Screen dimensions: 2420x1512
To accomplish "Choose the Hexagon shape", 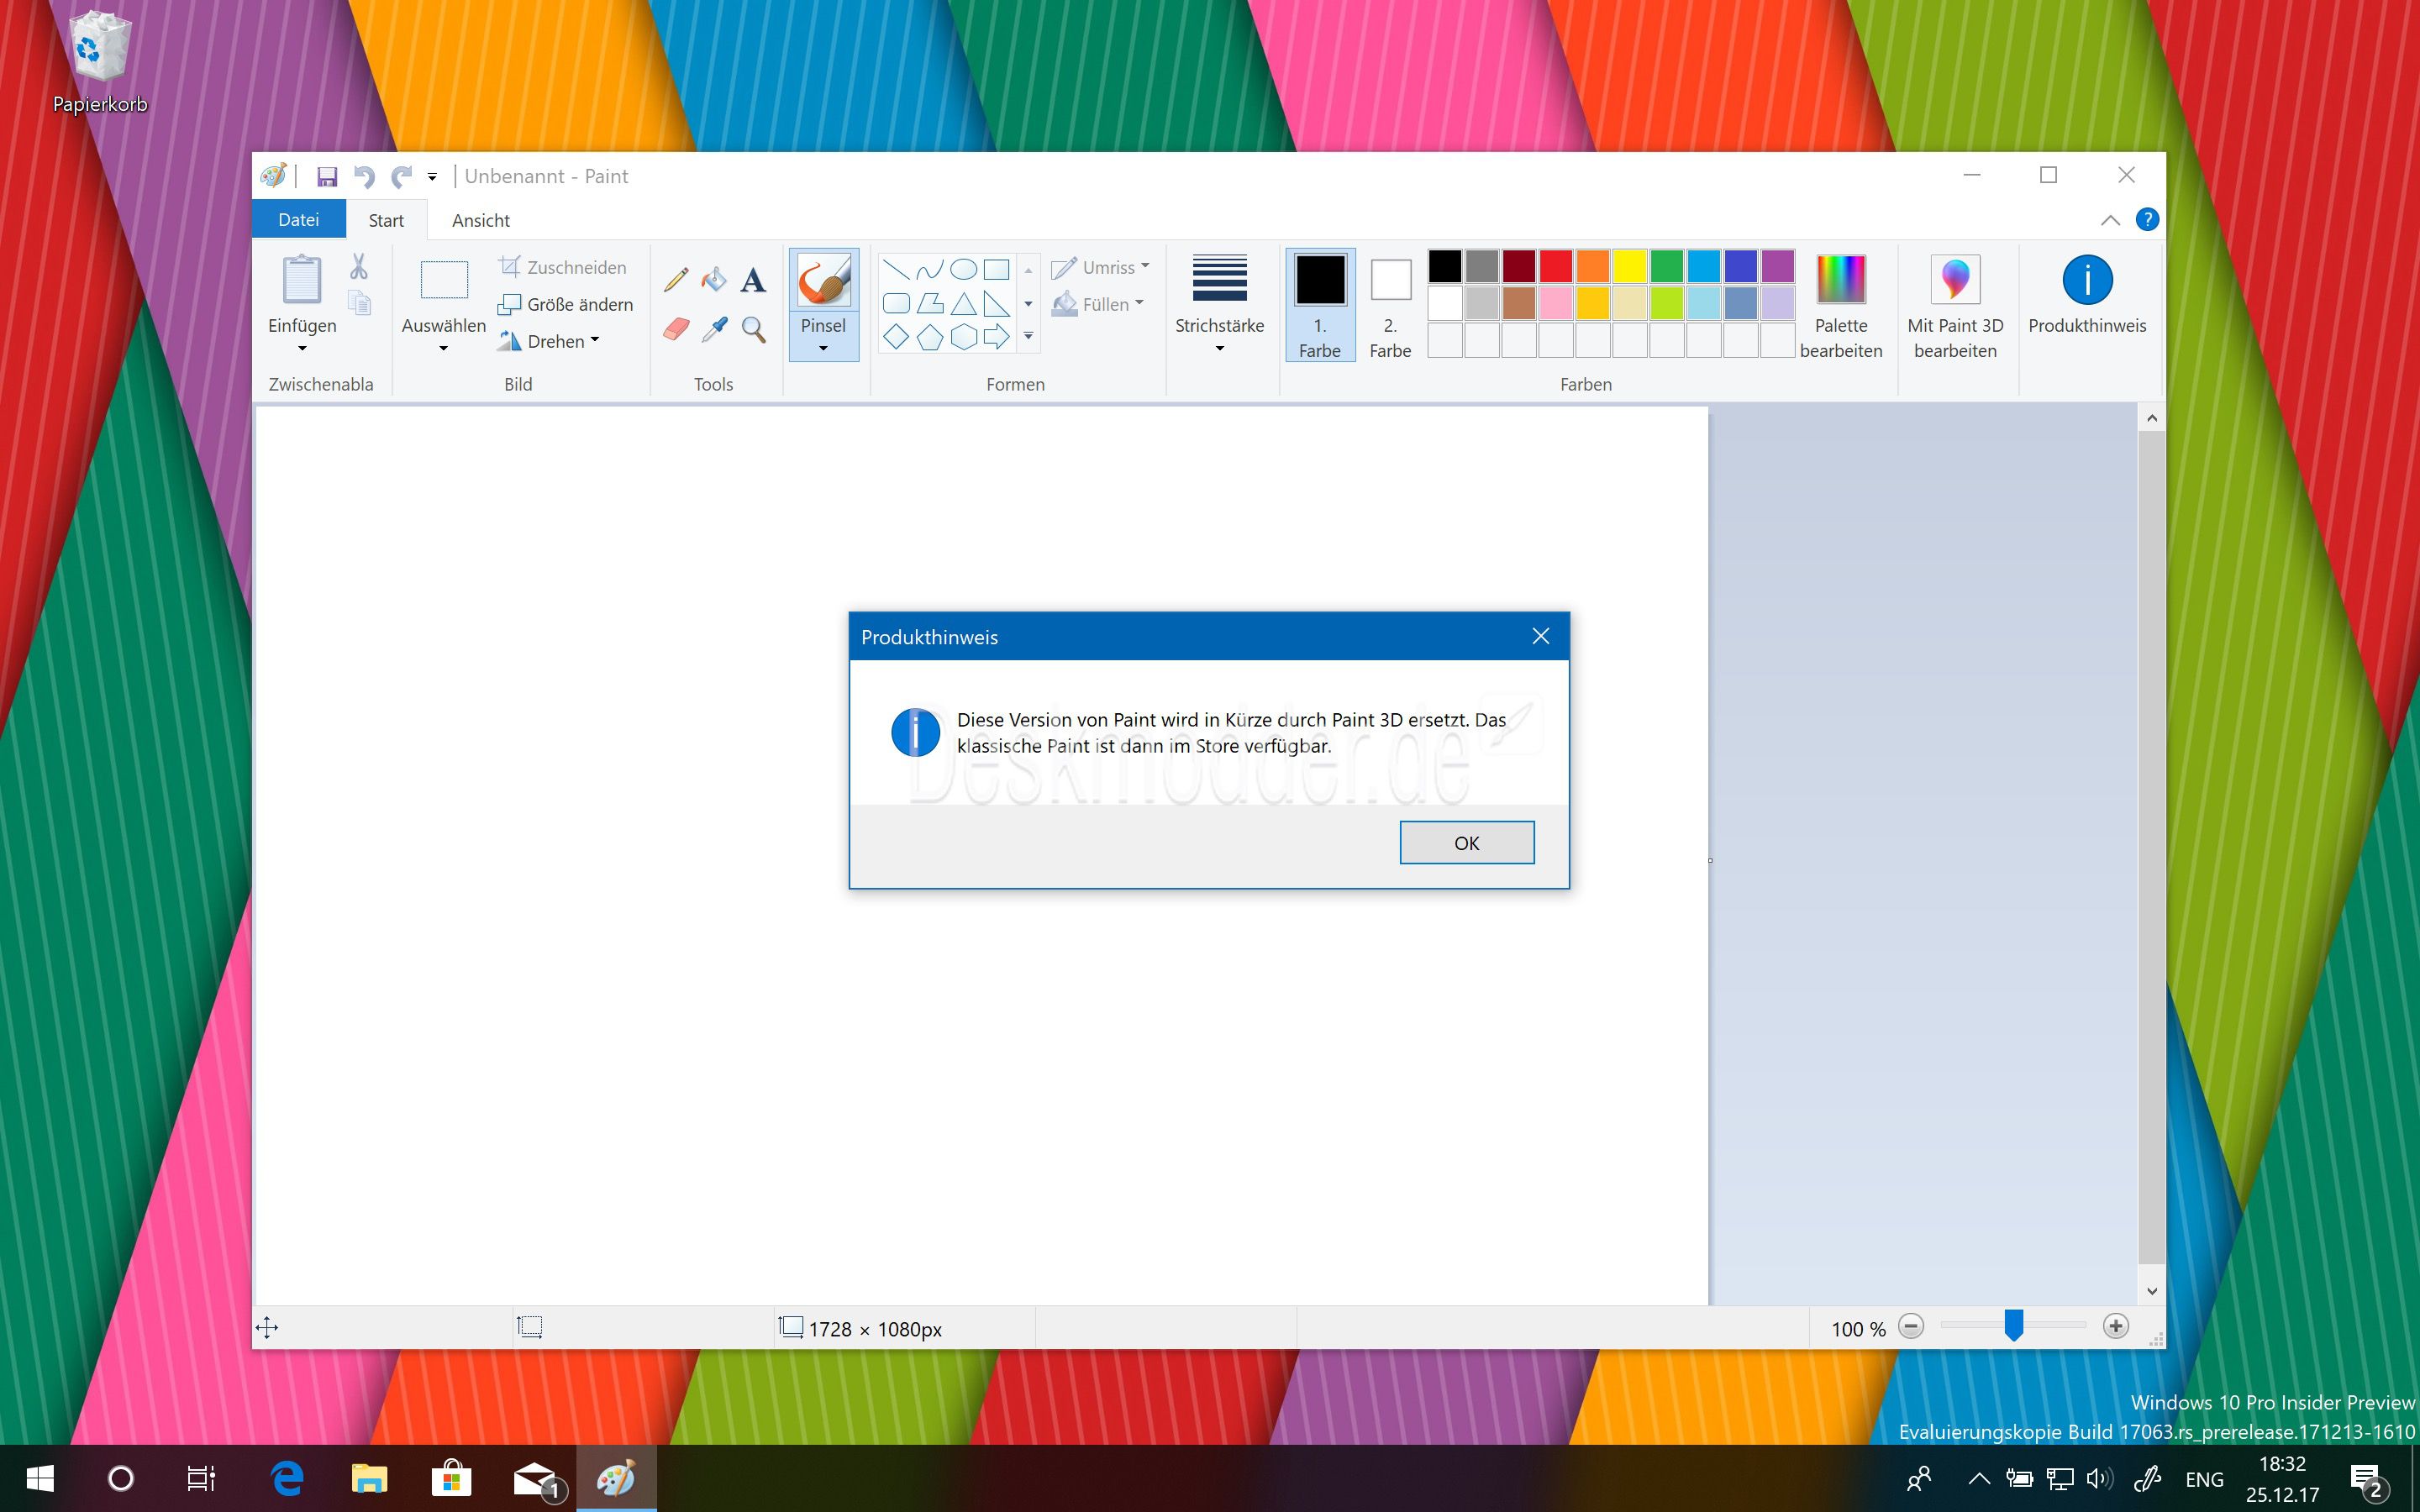I will [x=963, y=337].
